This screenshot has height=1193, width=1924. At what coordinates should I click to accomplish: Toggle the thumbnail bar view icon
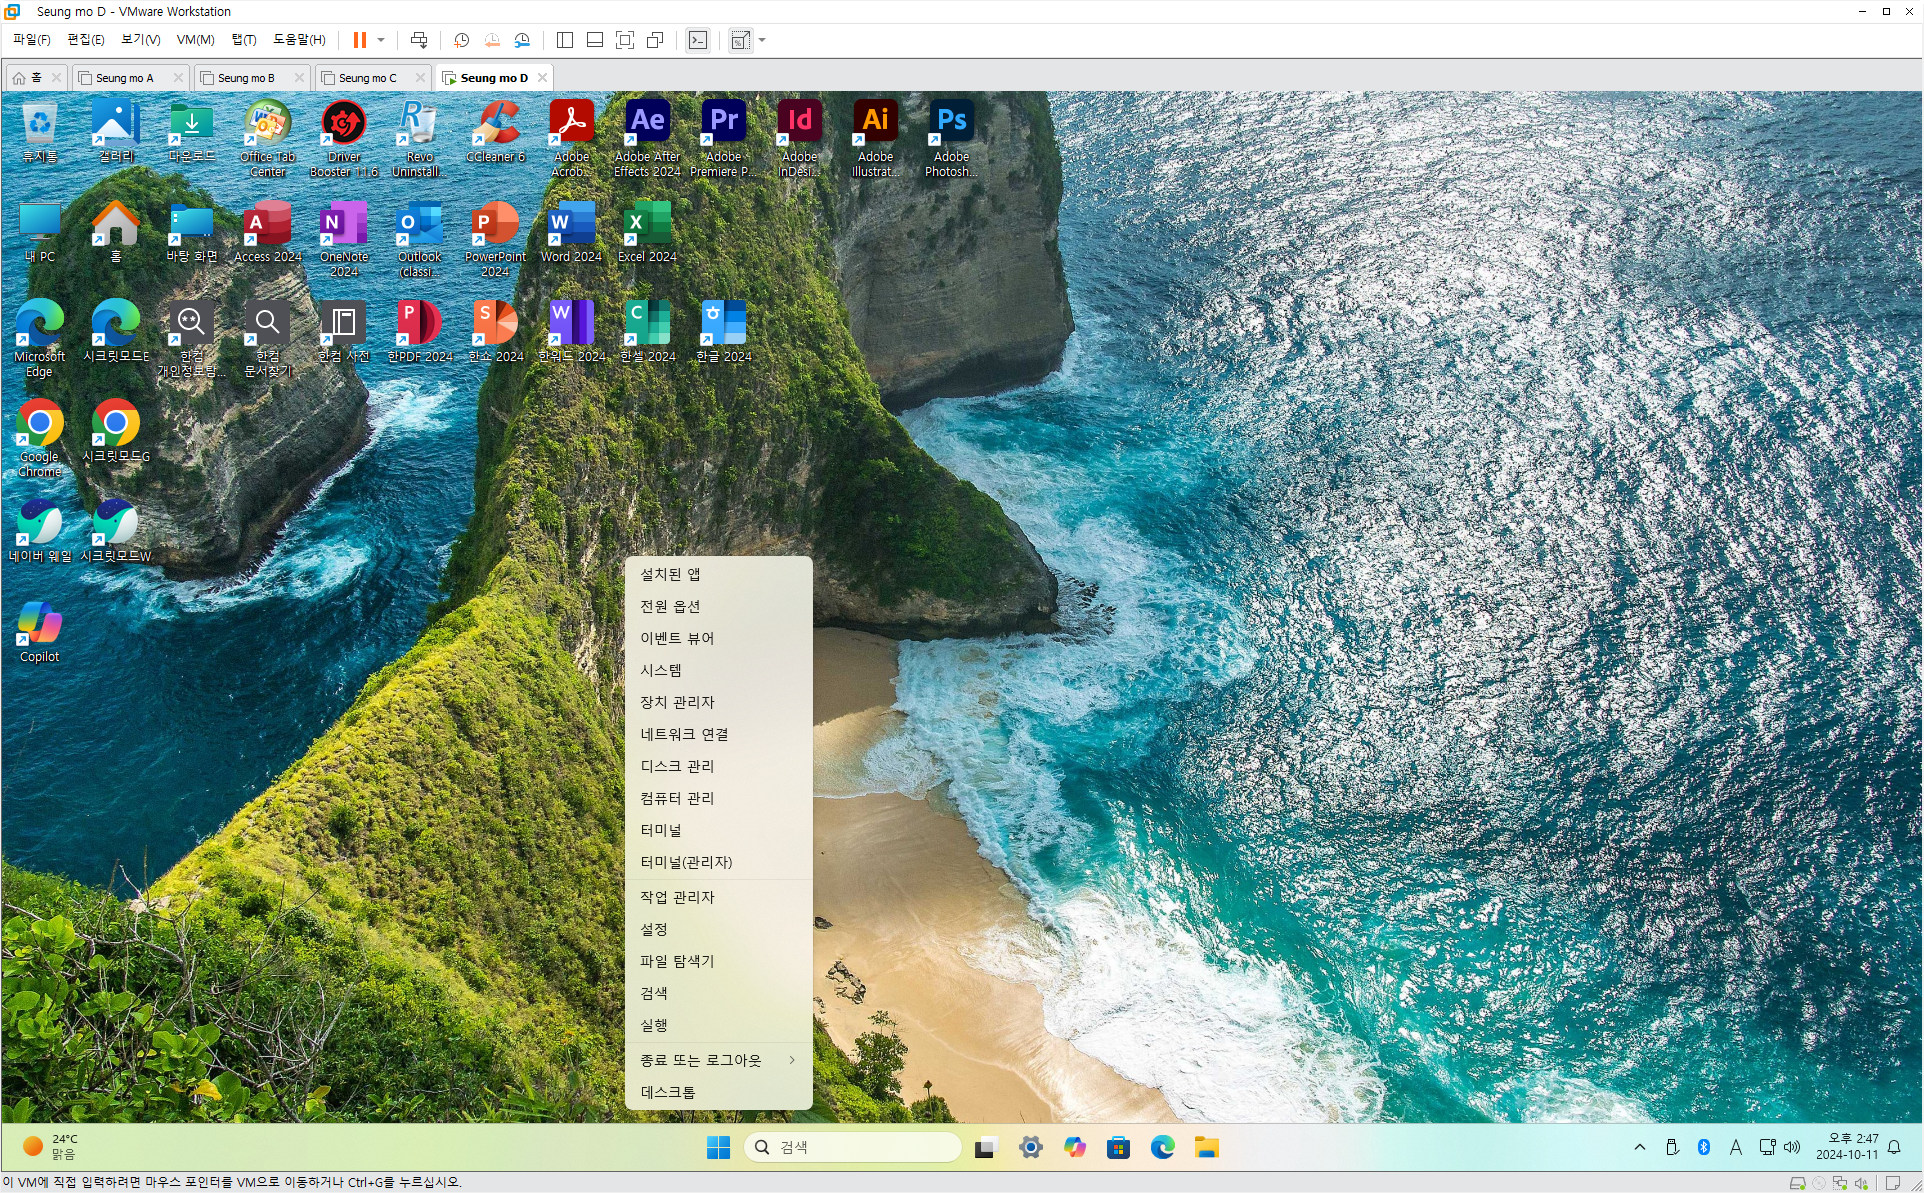click(x=594, y=40)
